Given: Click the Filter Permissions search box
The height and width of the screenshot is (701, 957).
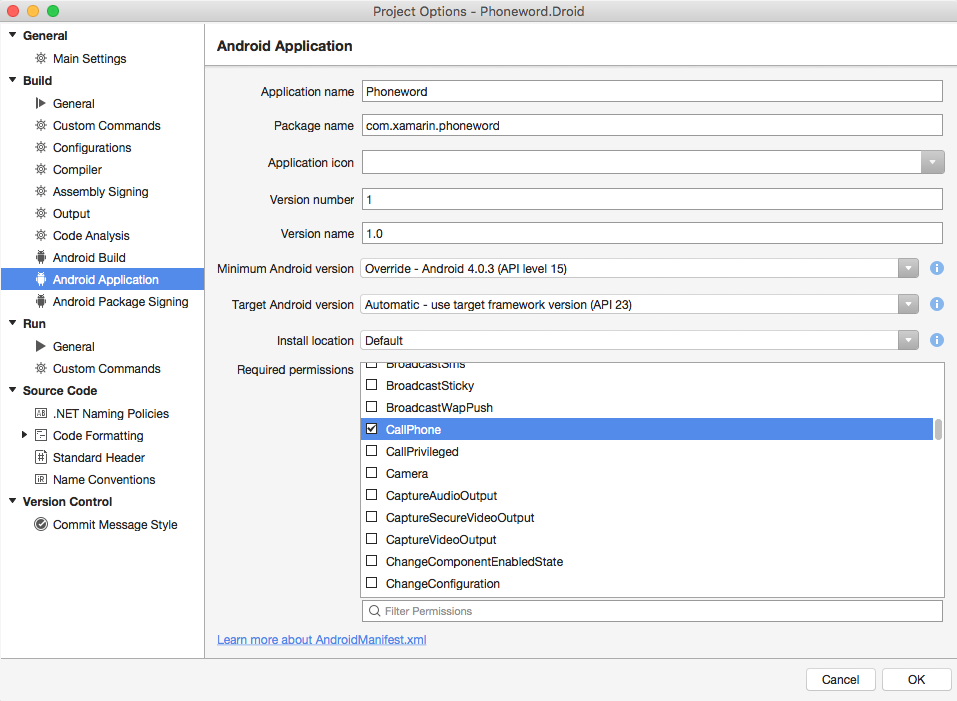Looking at the screenshot, I should (652, 611).
